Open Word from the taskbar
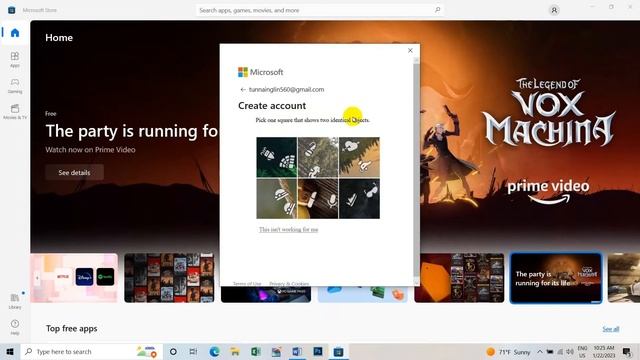Image resolution: width=640 pixels, height=360 pixels. click(x=297, y=351)
